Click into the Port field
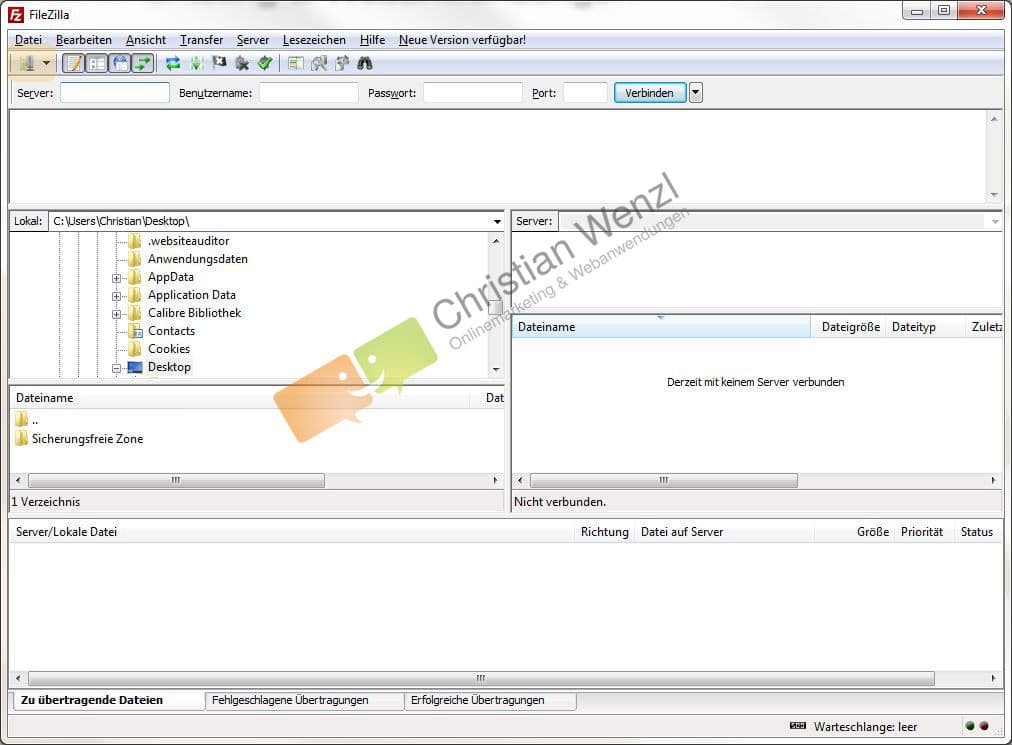This screenshot has width=1012, height=745. [585, 93]
